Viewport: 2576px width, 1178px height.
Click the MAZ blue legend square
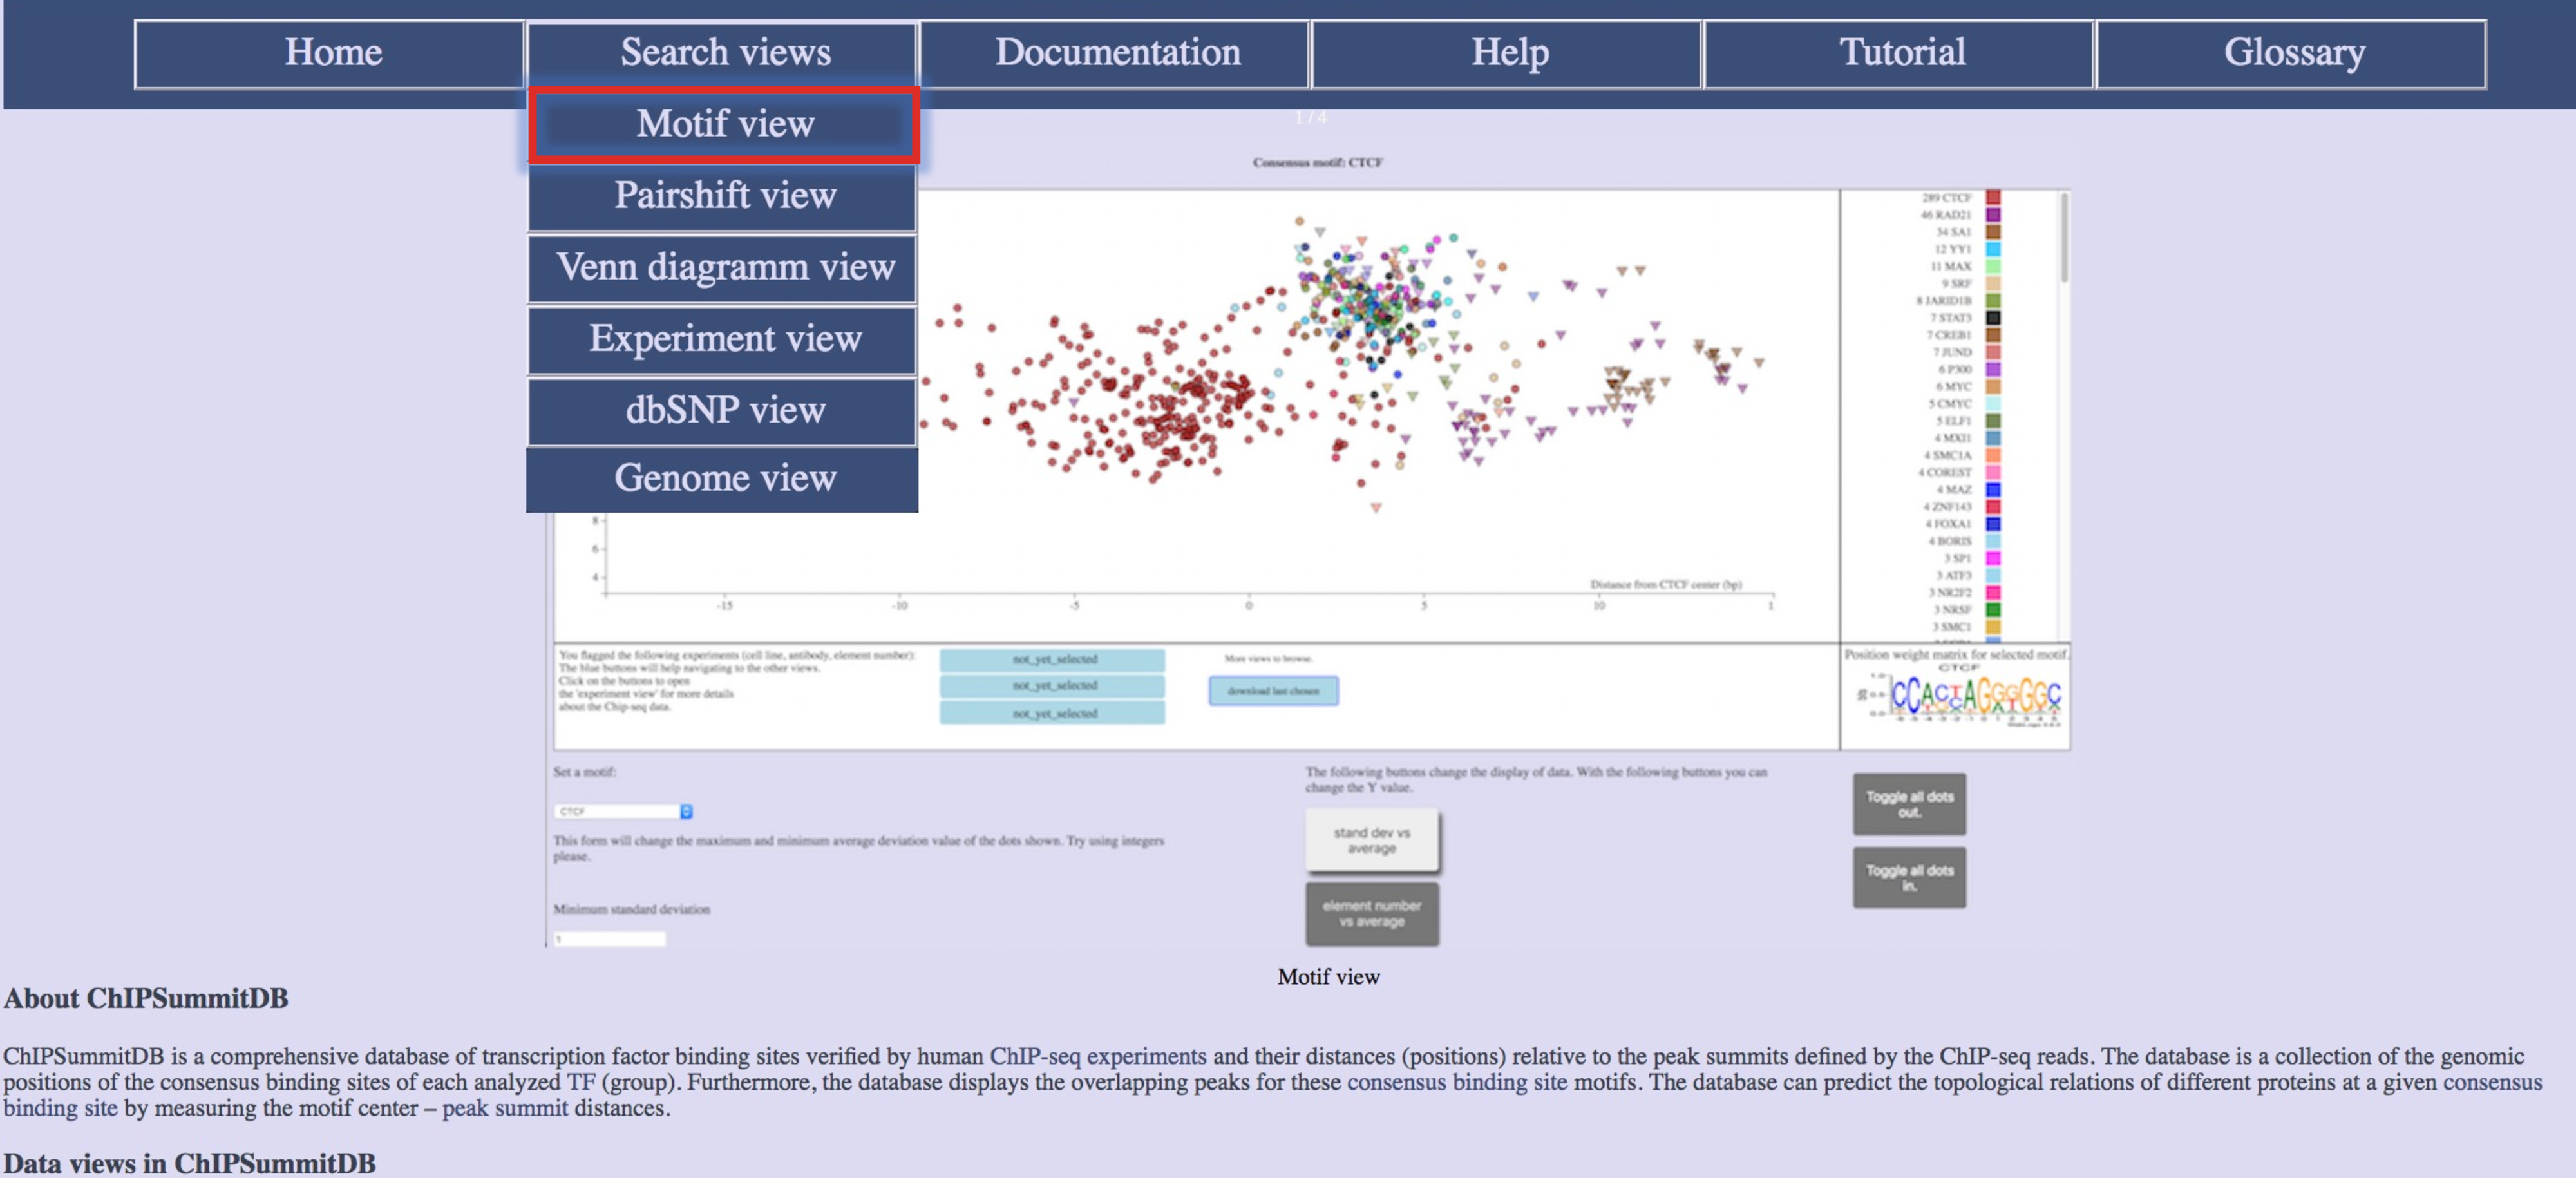point(1992,490)
